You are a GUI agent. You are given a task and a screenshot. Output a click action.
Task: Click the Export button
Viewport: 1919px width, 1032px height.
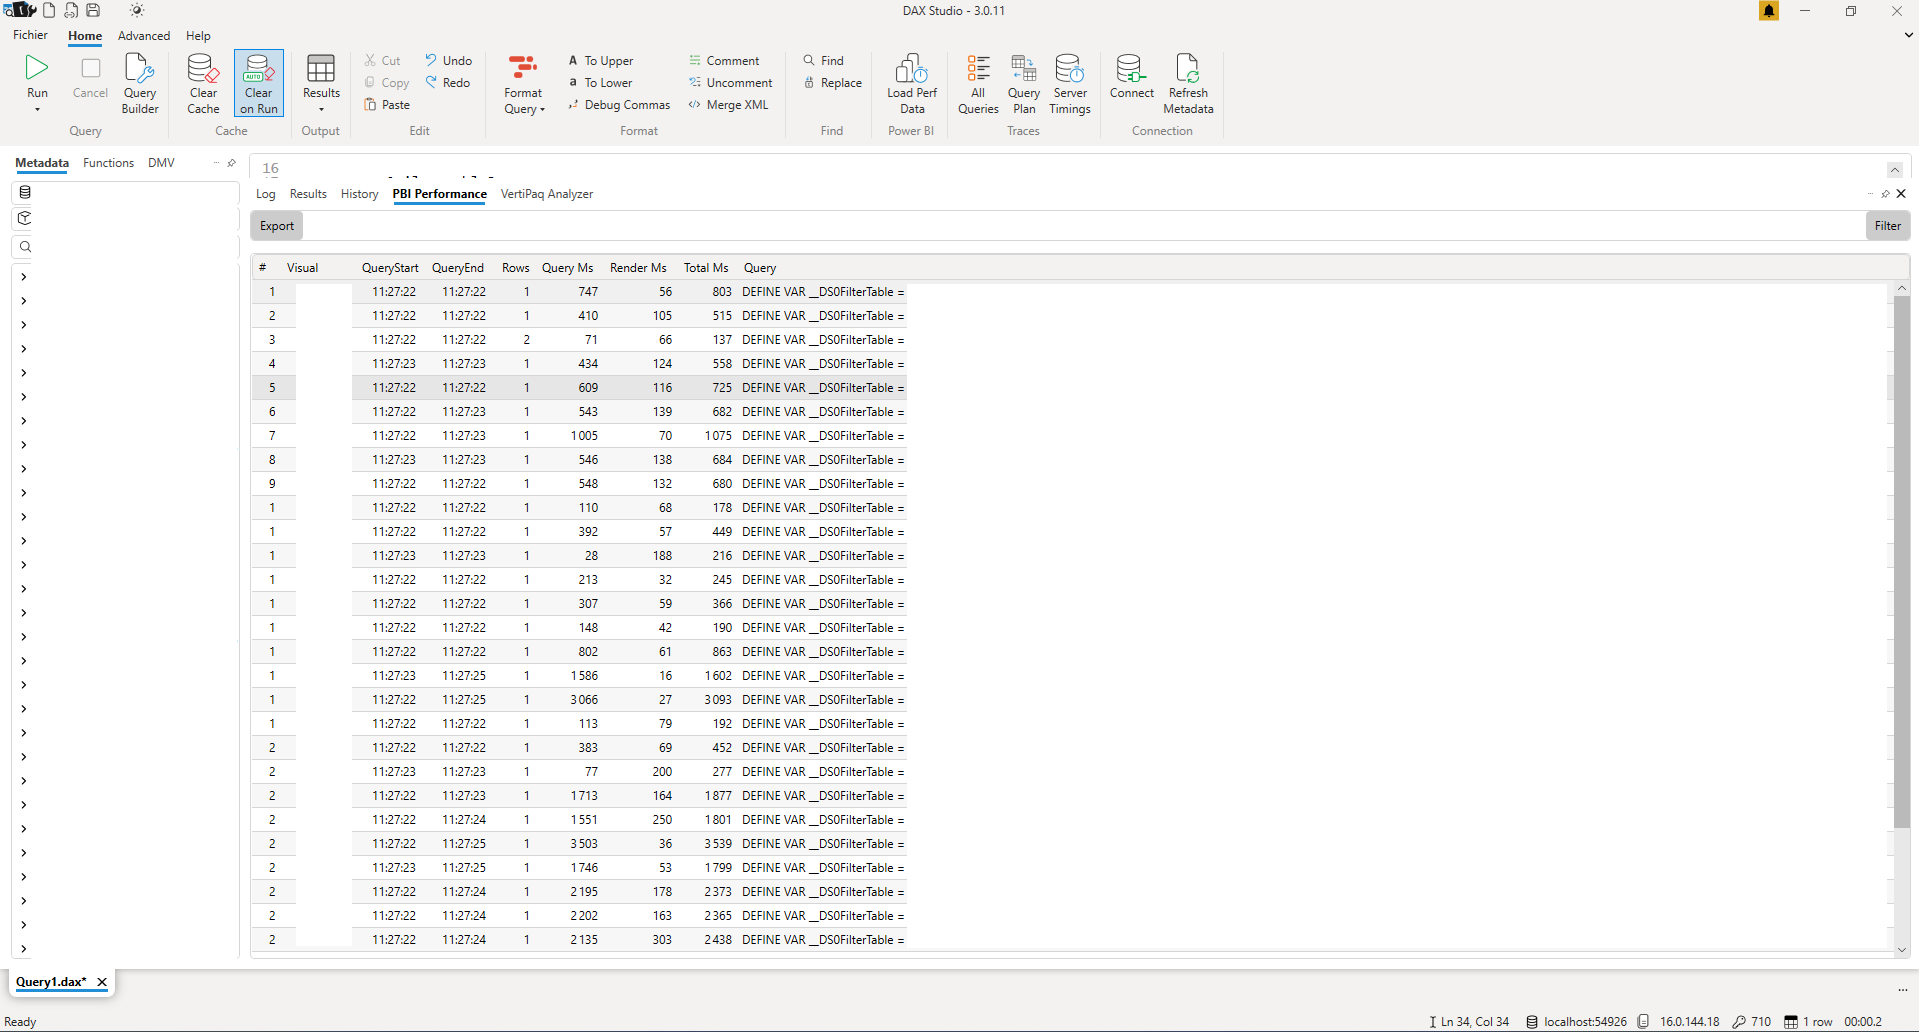point(277,226)
